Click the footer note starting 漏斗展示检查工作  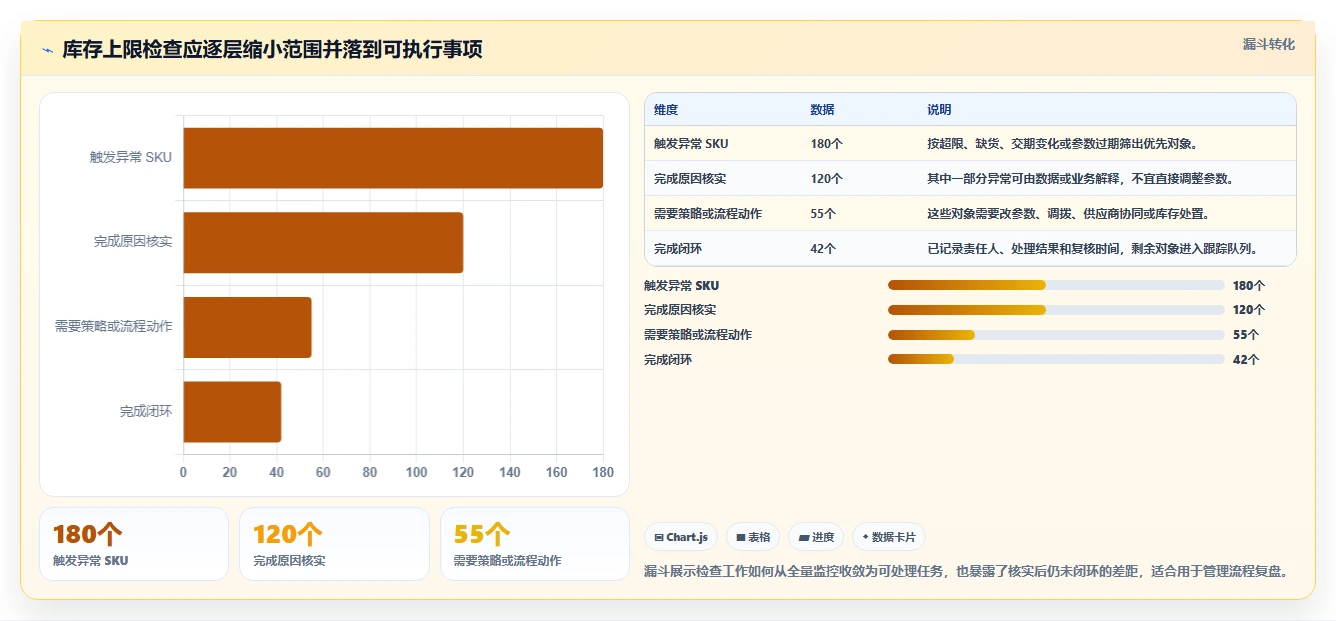click(x=967, y=572)
